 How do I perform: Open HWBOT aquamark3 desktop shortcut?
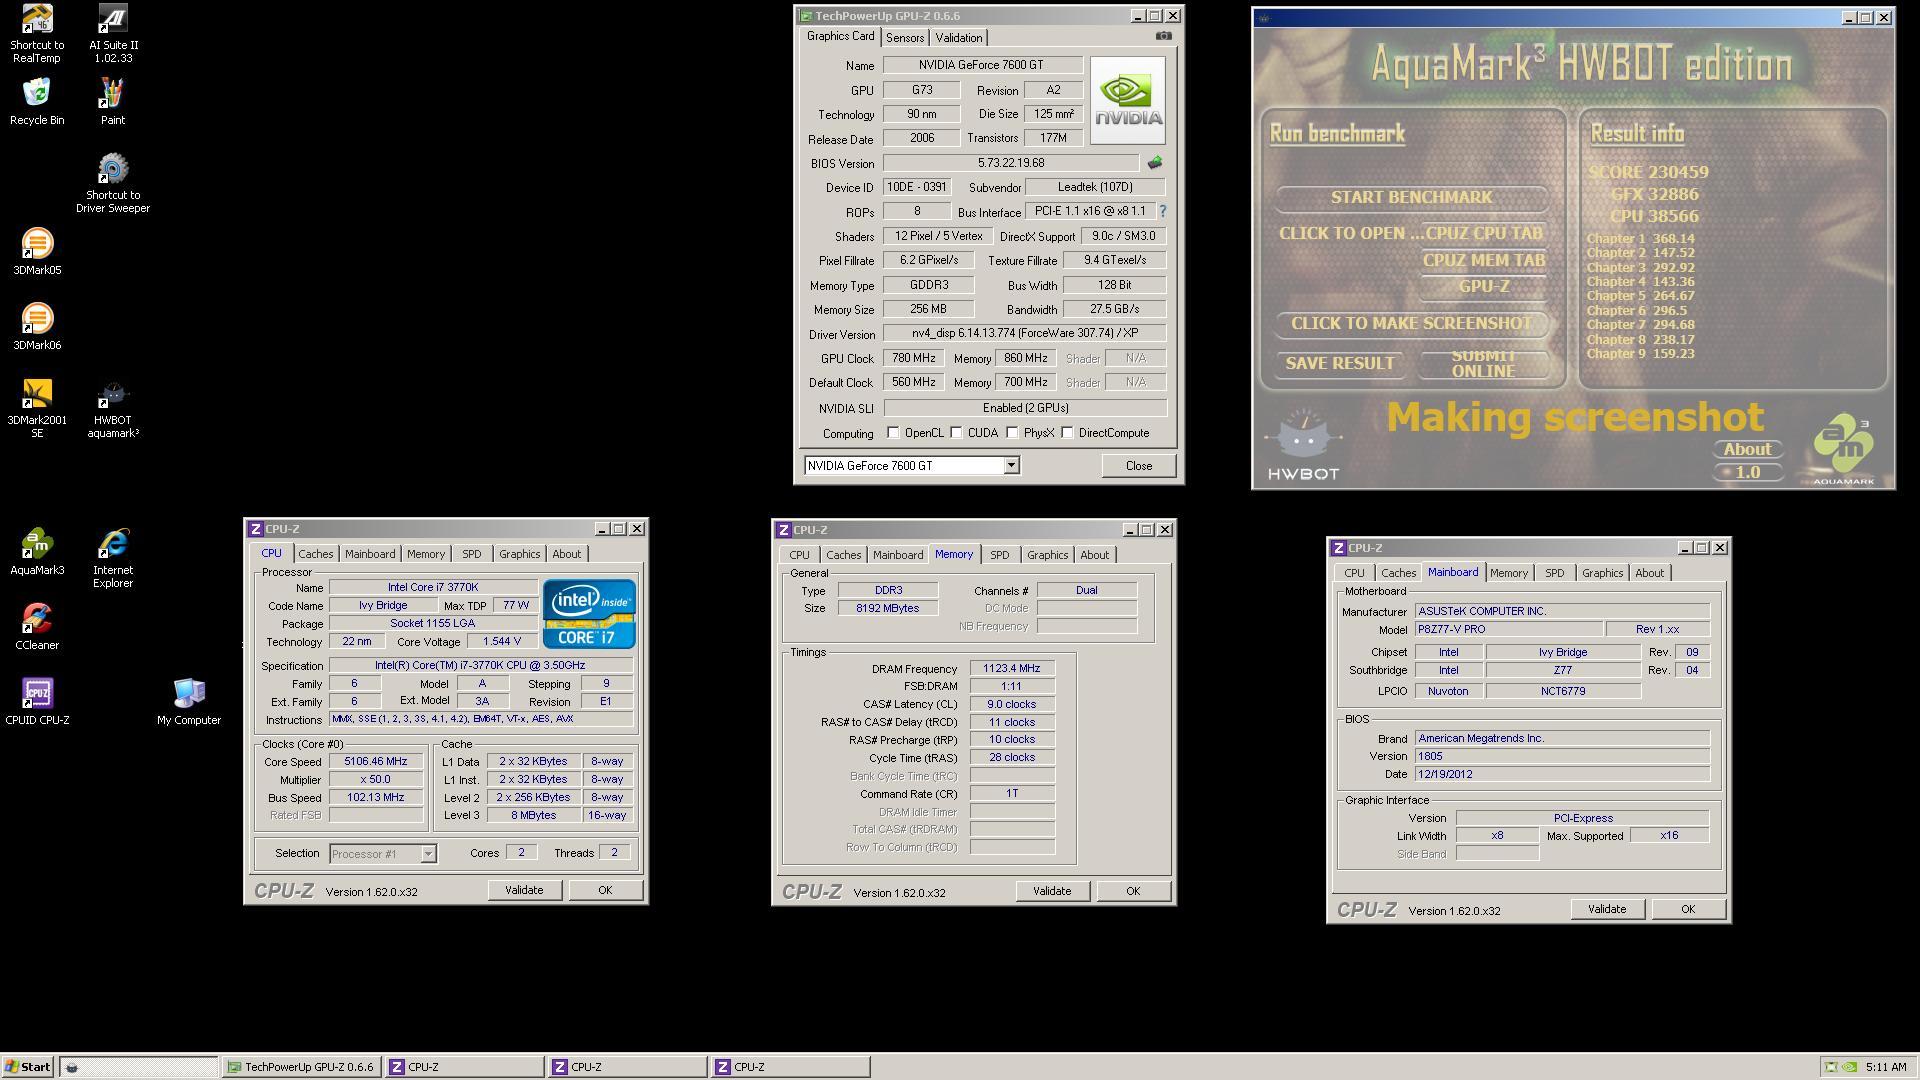pos(113,409)
